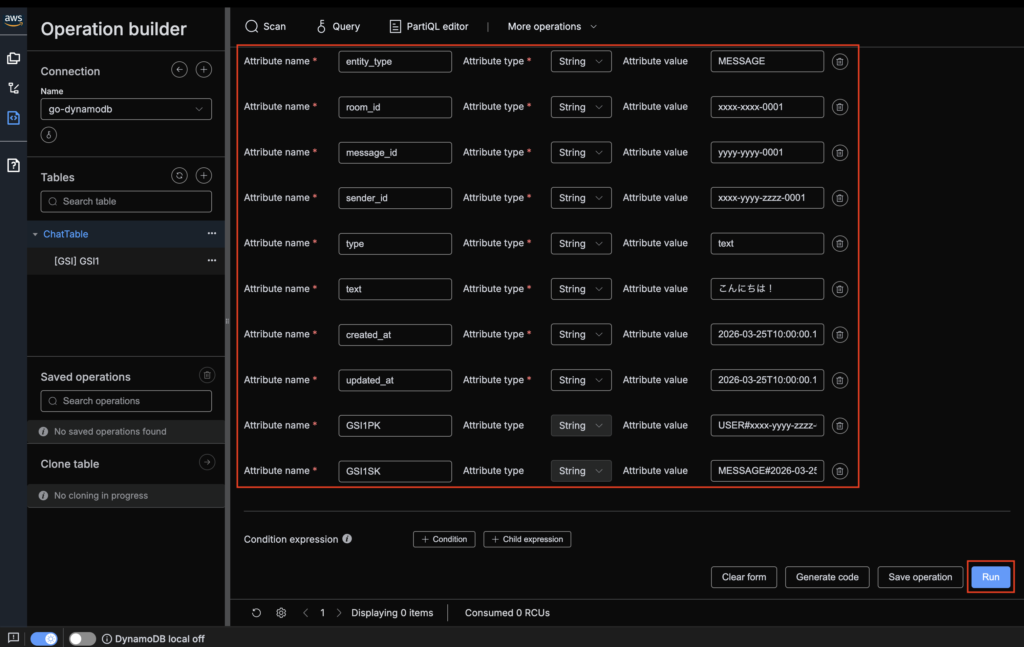This screenshot has height=647, width=1024.
Task: Click the feedback icon in status bar
Action: [x=13, y=638]
